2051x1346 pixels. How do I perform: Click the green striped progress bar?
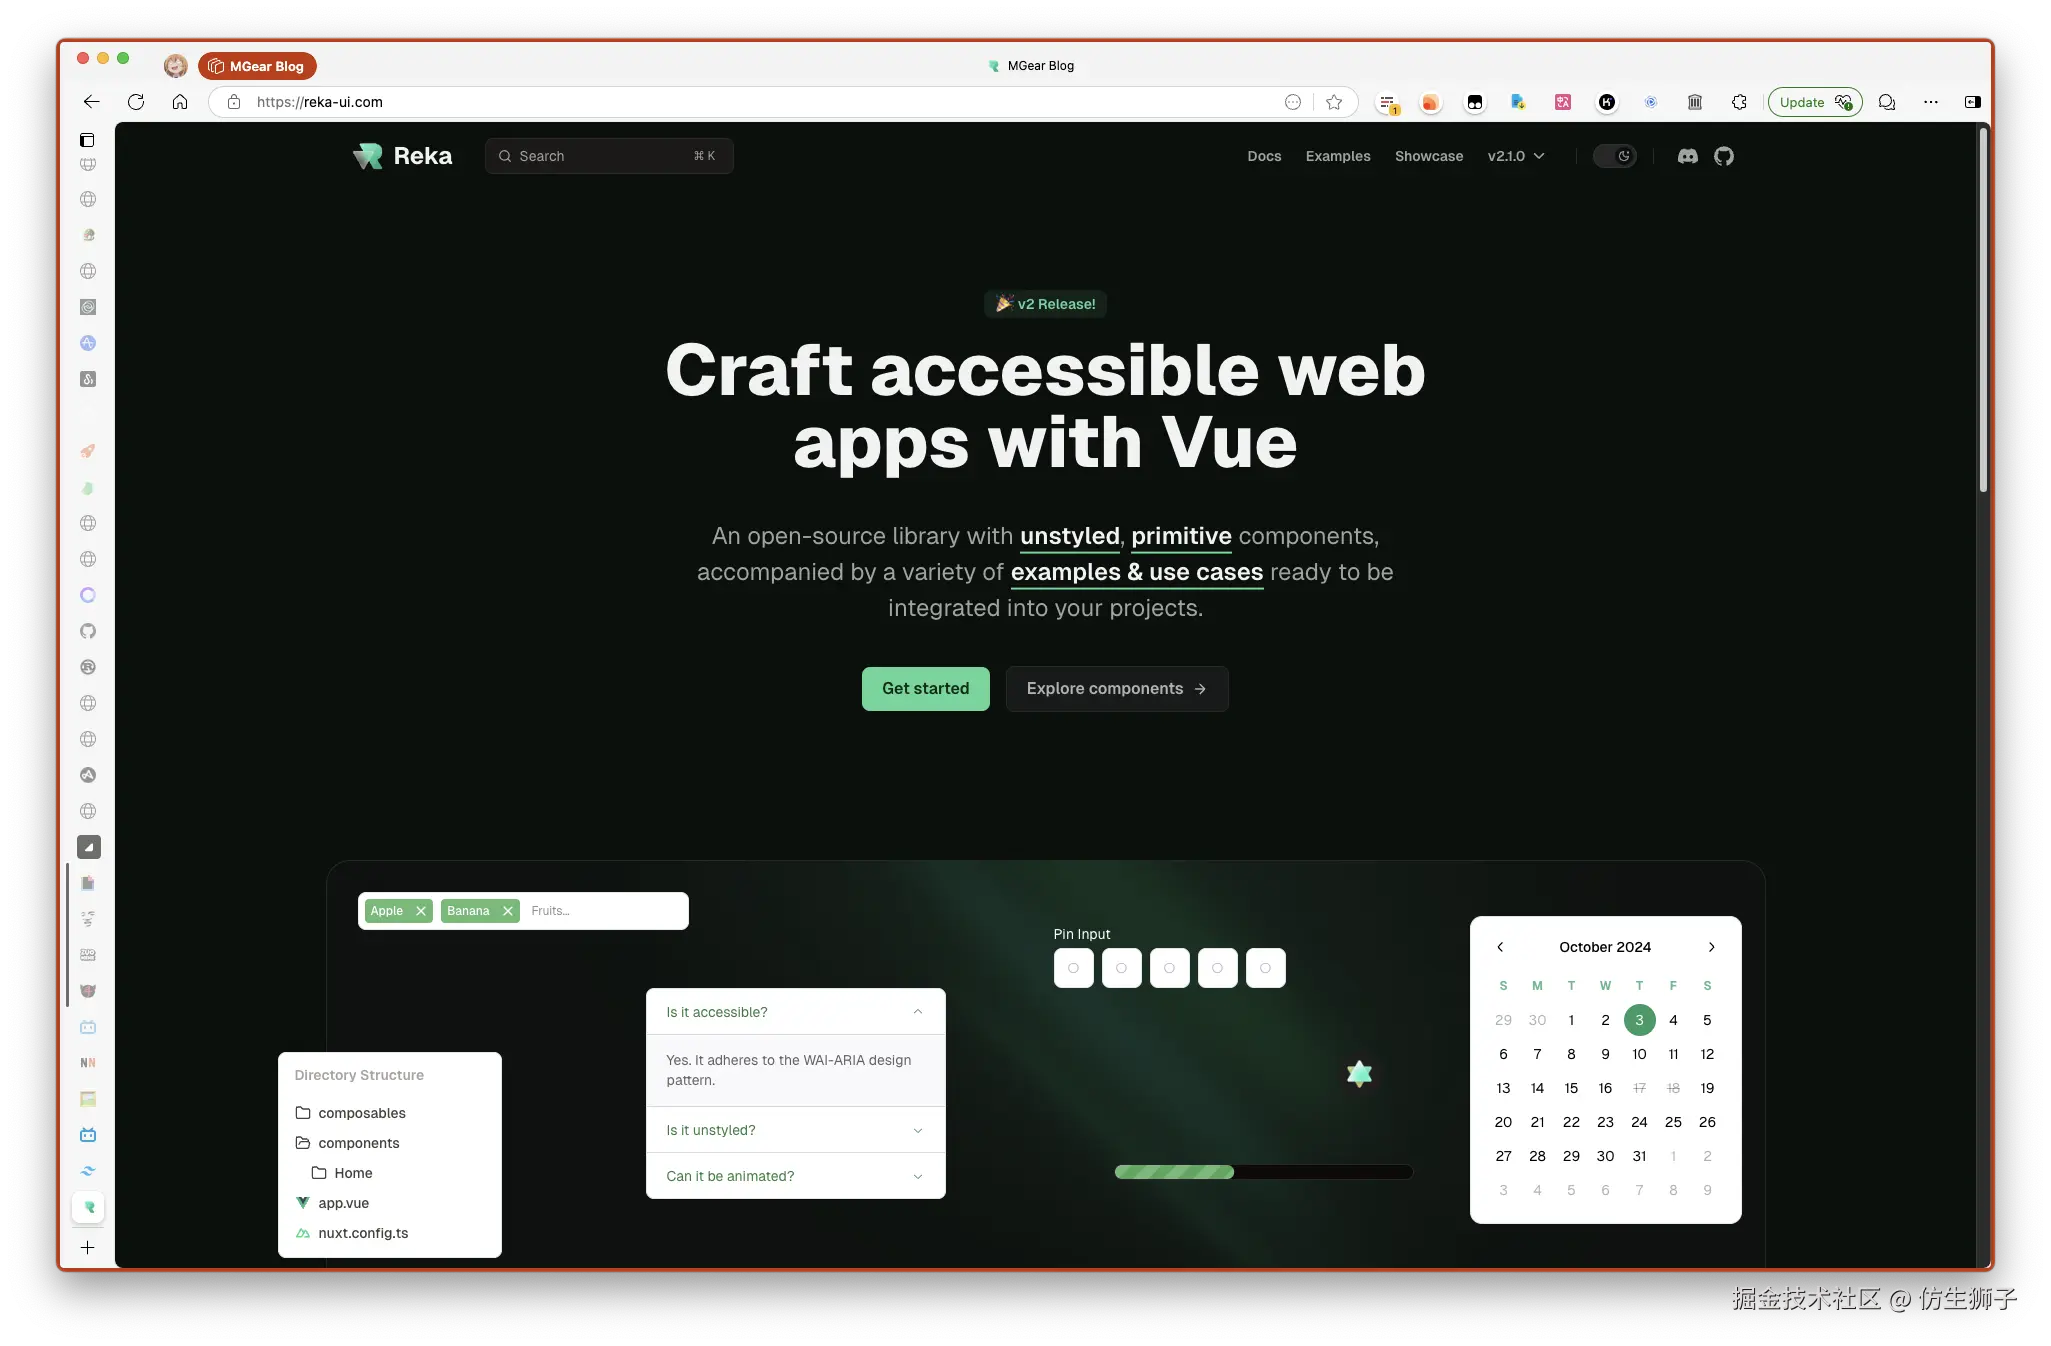(1174, 1172)
